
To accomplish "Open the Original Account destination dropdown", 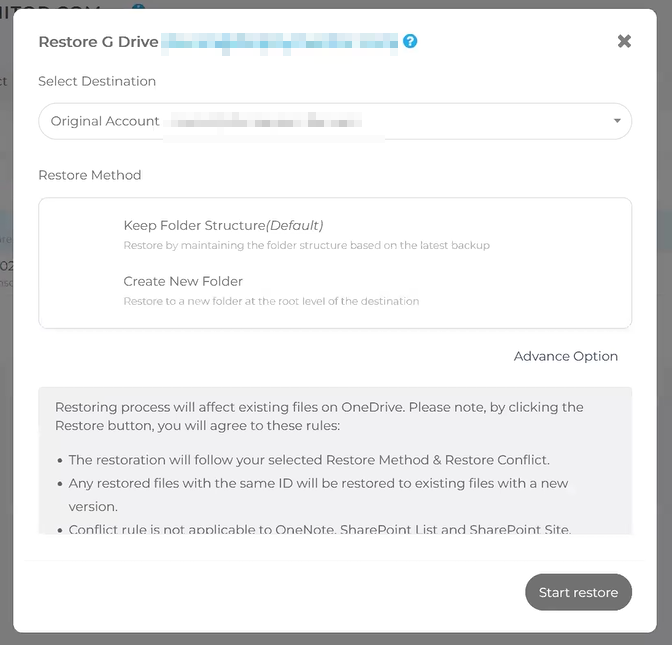I will coord(335,121).
